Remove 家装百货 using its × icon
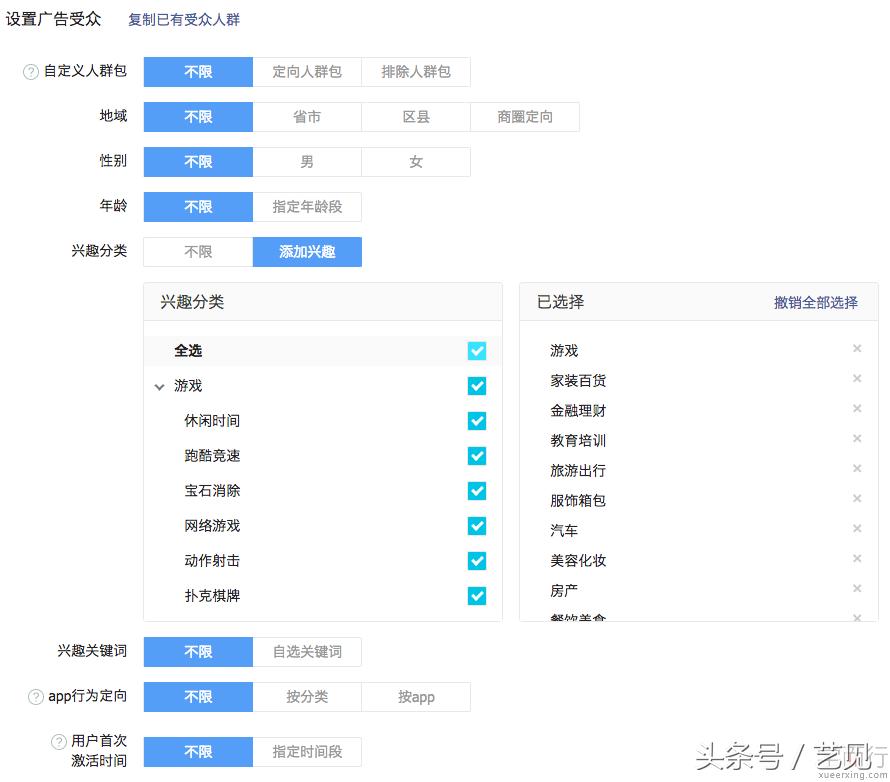 tap(857, 379)
